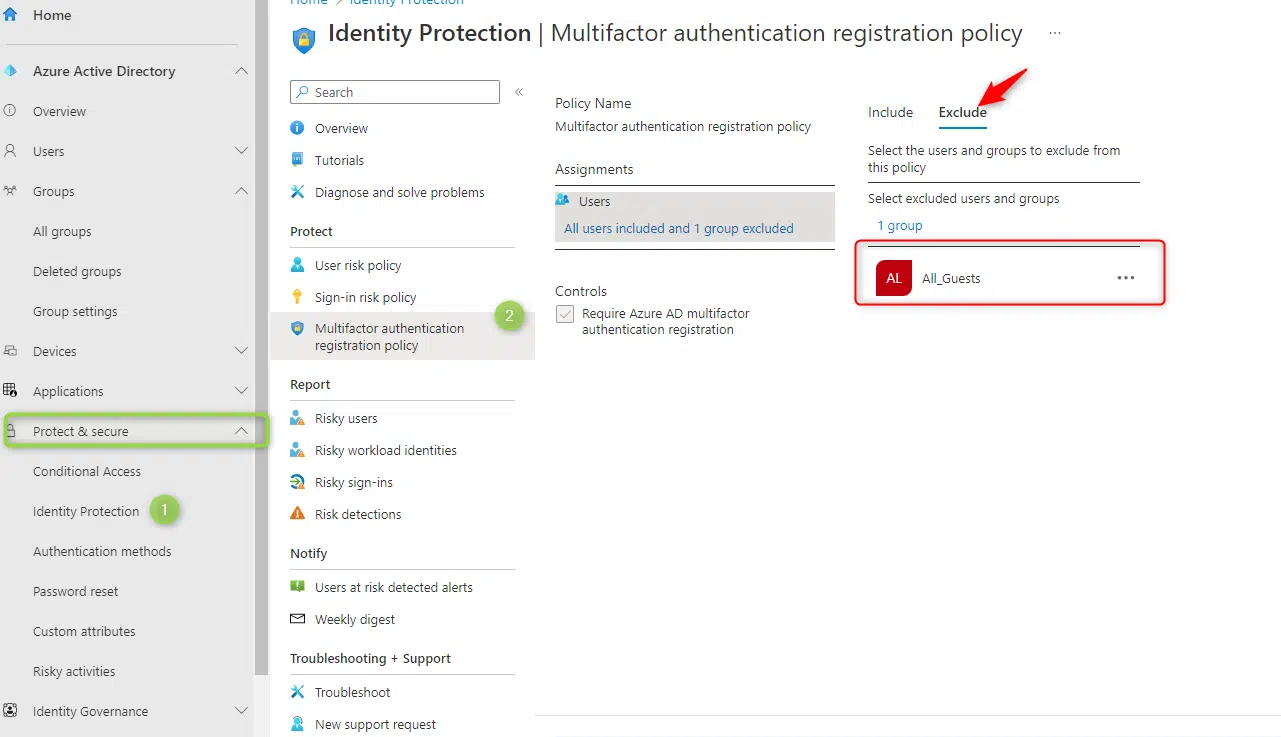Open the ellipsis menu for All_Guests
1281x737 pixels.
tap(1126, 278)
